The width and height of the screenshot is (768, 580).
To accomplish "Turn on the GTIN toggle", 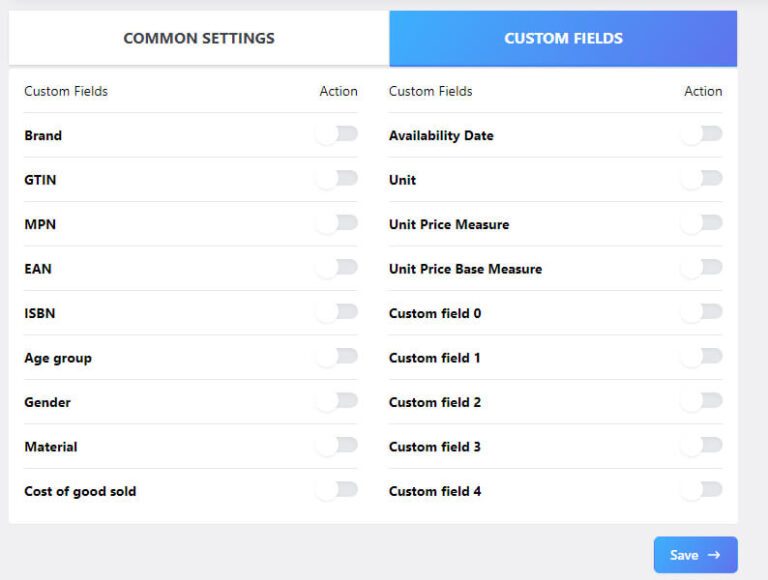I will 337,179.
